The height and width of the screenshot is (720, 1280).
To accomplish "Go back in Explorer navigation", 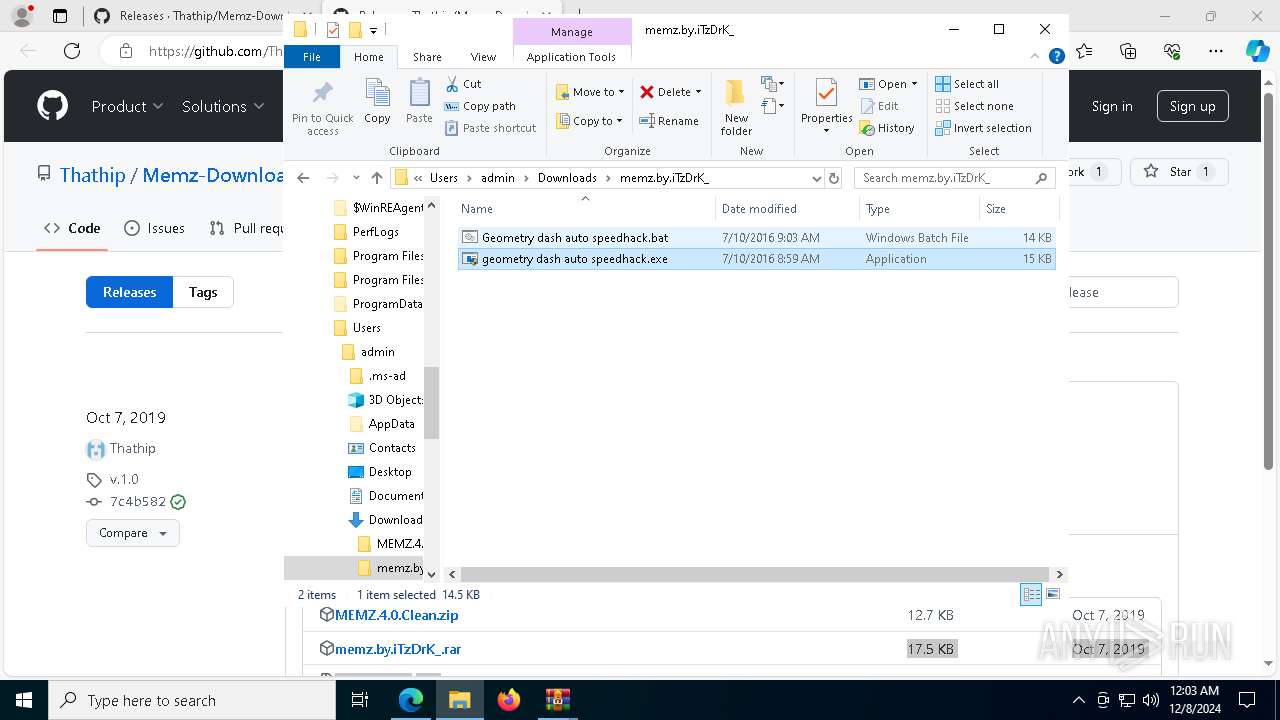I will [x=304, y=178].
